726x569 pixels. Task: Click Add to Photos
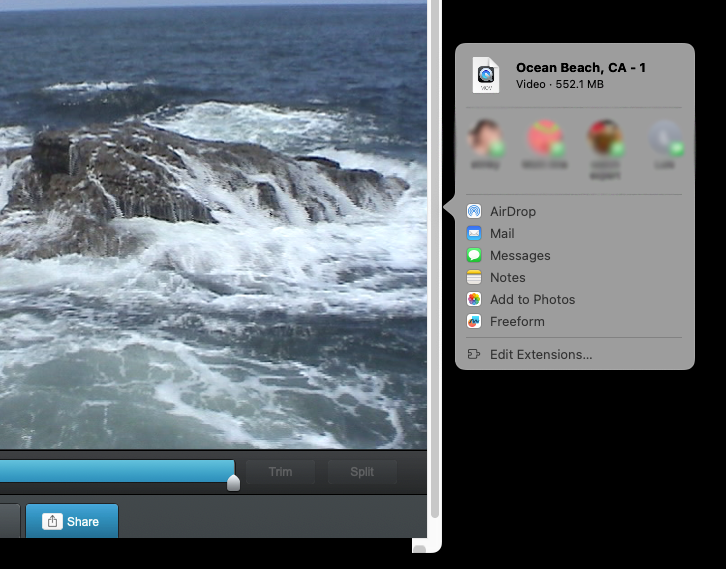click(531, 299)
